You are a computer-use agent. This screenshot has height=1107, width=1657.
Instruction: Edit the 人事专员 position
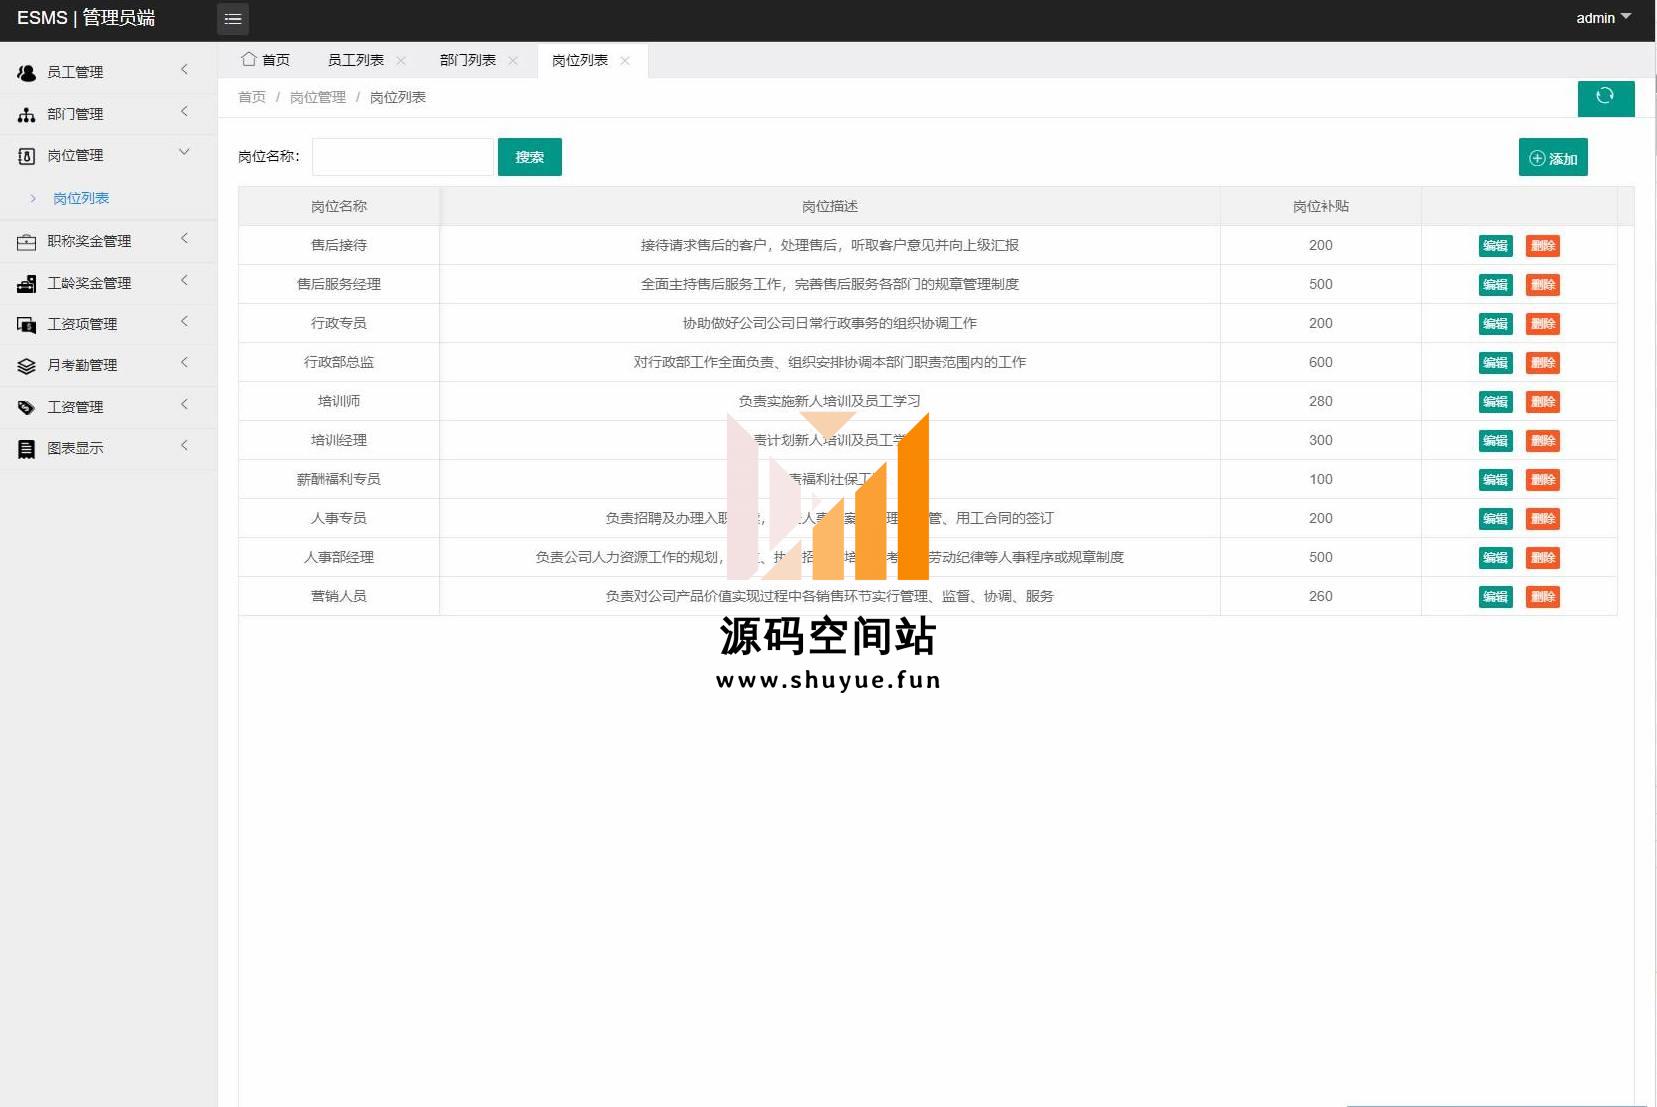(x=1496, y=519)
